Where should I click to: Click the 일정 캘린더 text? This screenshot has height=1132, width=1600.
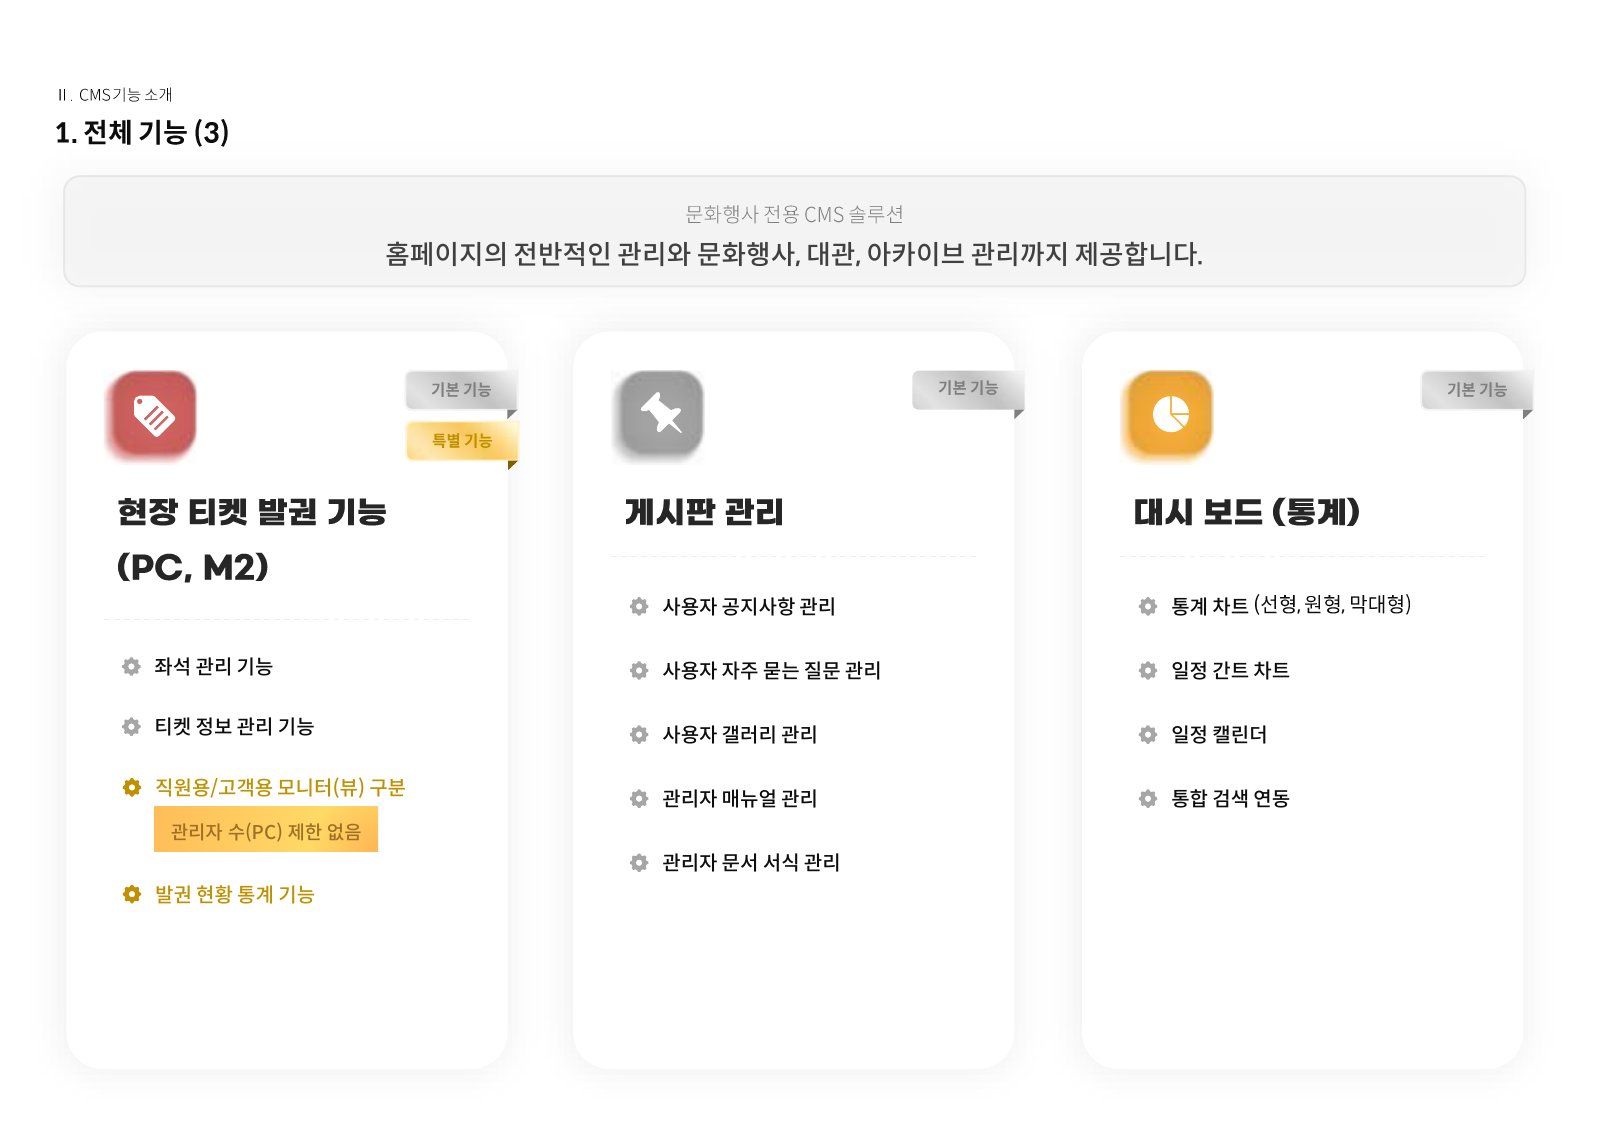pyautogui.click(x=1219, y=734)
